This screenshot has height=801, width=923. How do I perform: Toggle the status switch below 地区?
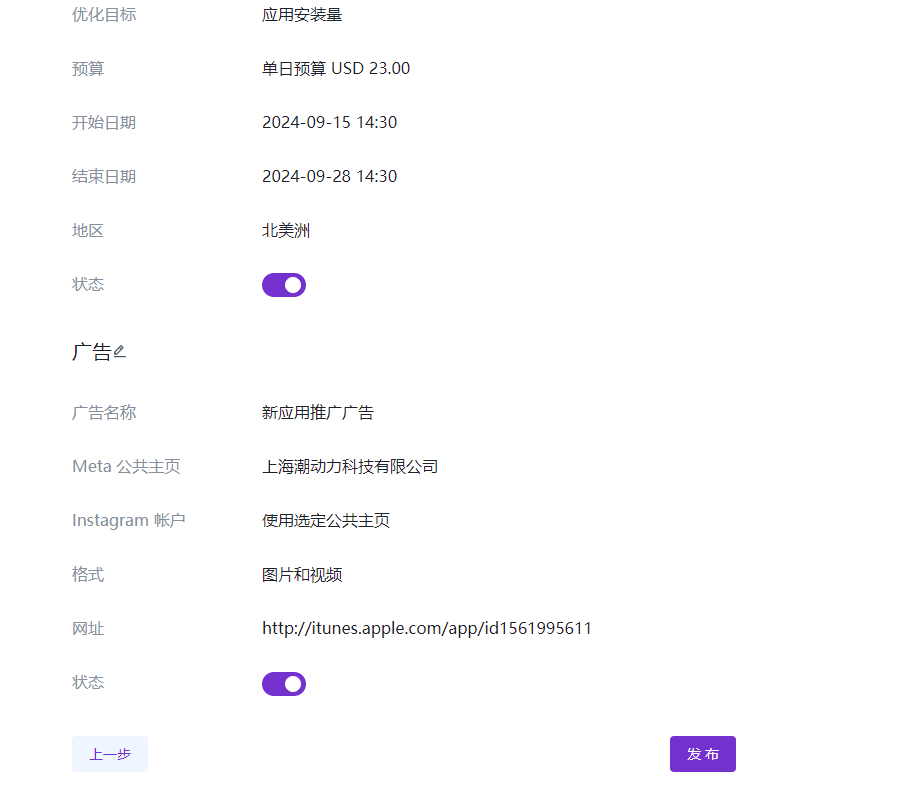pyautogui.click(x=284, y=285)
